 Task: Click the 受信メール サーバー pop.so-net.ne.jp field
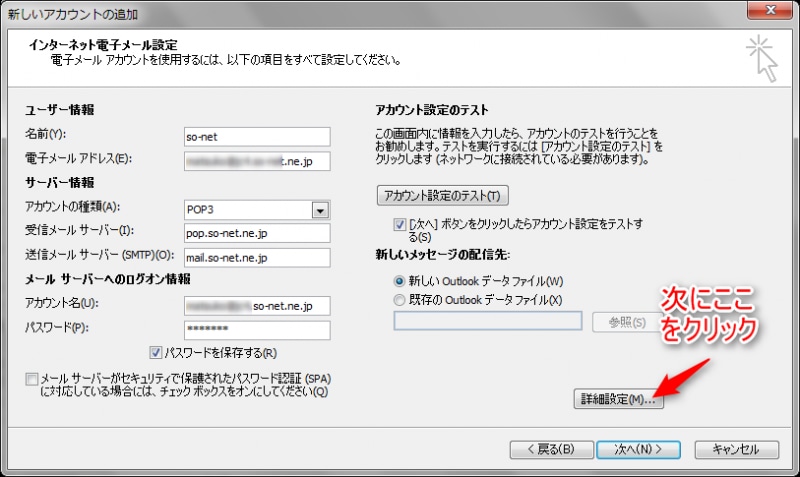[x=257, y=233]
